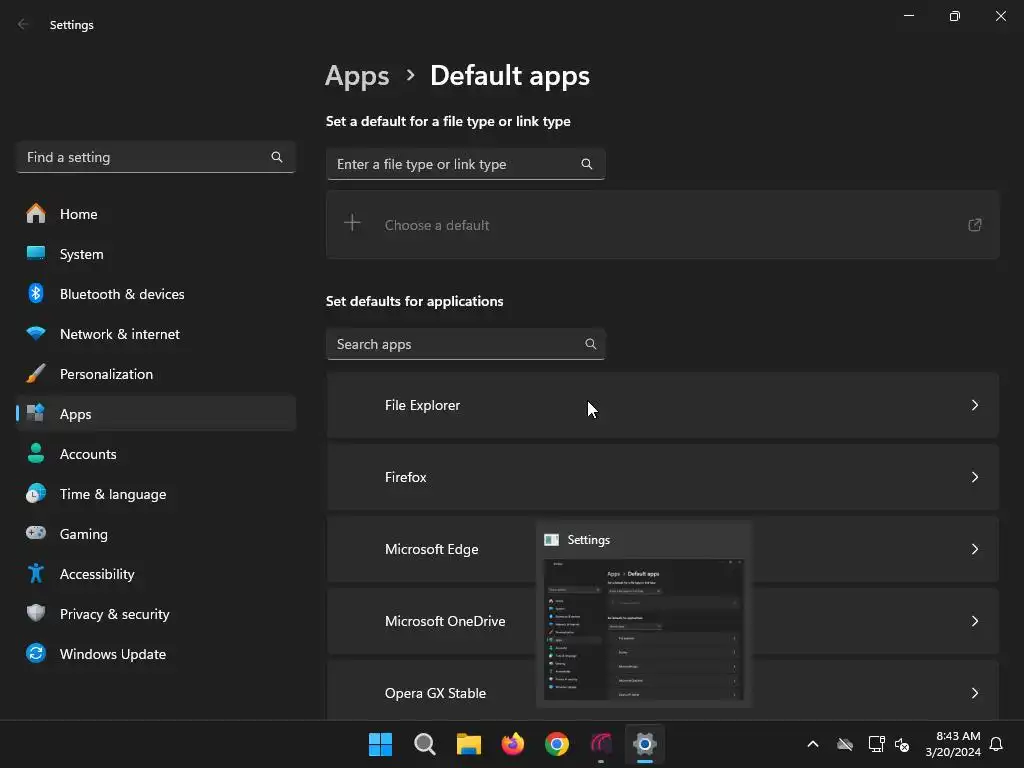Click the search icon in file type field
This screenshot has height=768, width=1024.
[x=587, y=164]
